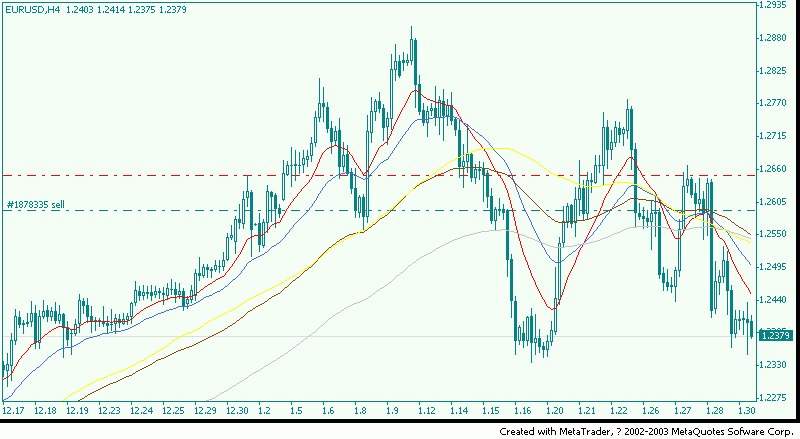The width and height of the screenshot is (800, 439).
Task: Click the 1.2 date label on time axis
Action: [x=264, y=410]
